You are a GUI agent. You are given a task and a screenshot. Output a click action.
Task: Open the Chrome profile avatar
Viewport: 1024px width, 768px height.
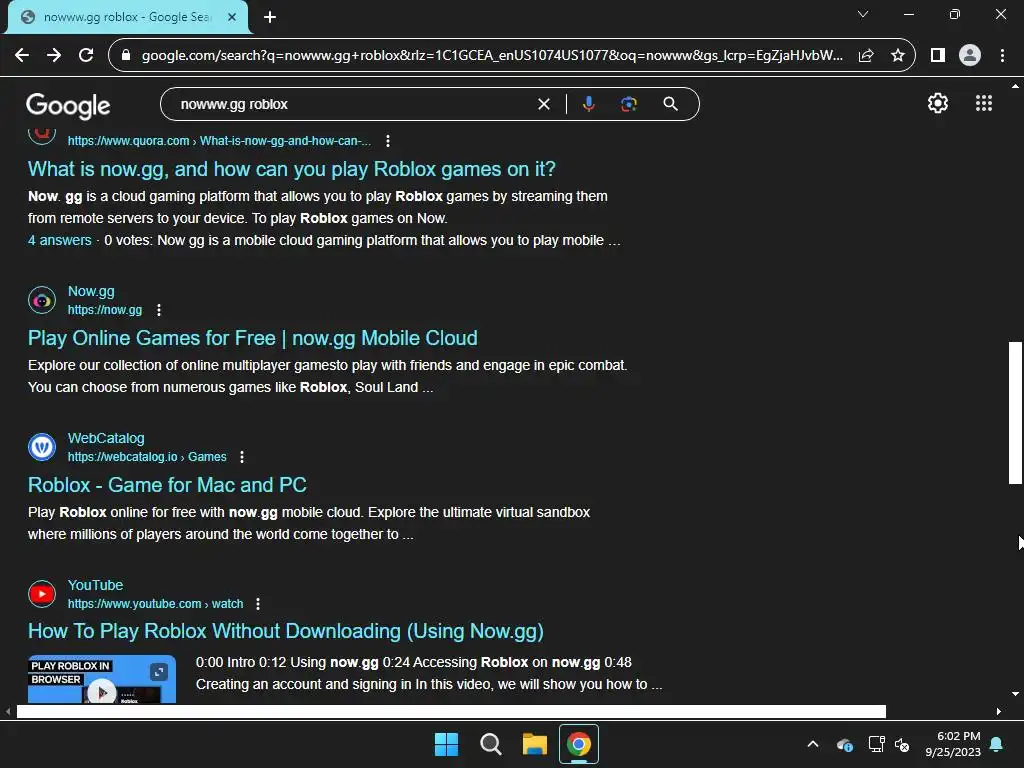point(970,56)
